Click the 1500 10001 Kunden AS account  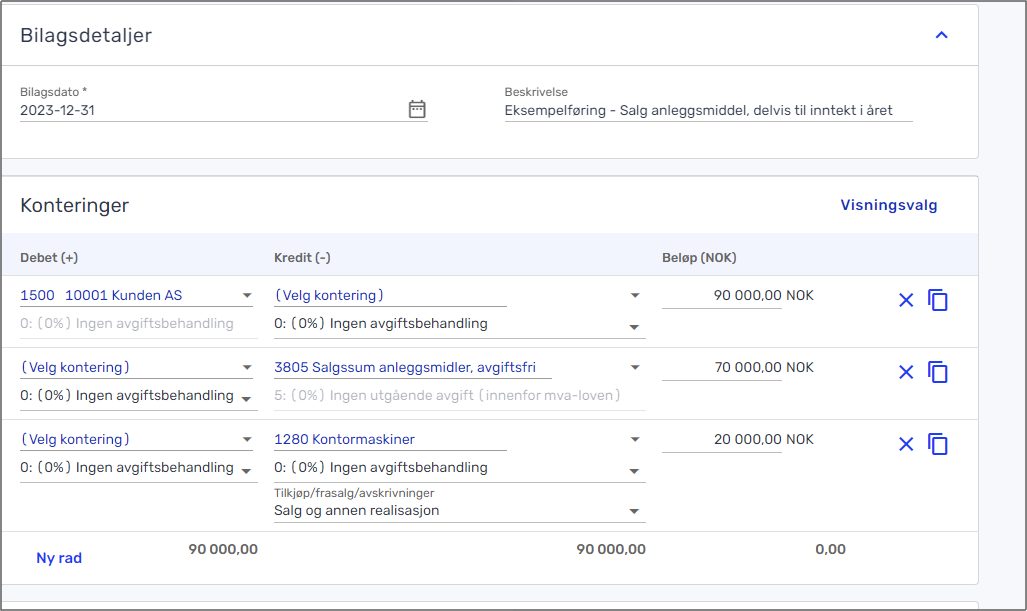point(101,295)
